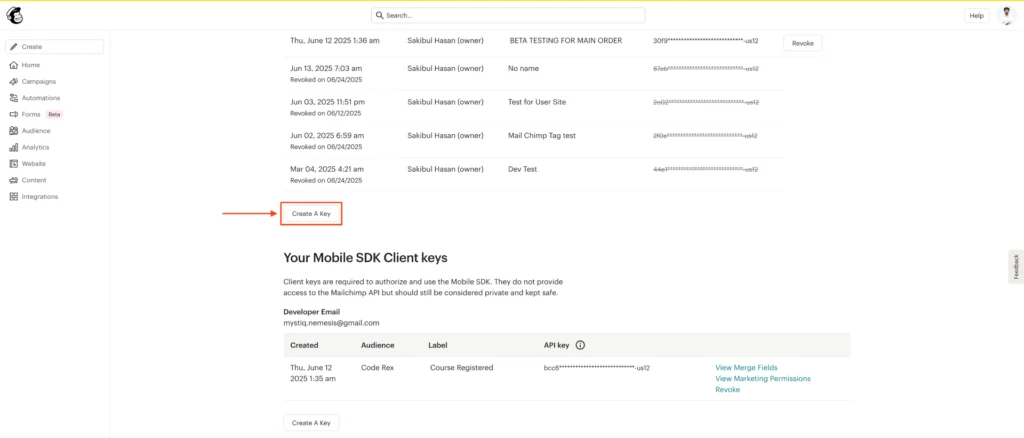Click Create A Key under Mobile SDK keys
1024x438 pixels.
(311, 423)
